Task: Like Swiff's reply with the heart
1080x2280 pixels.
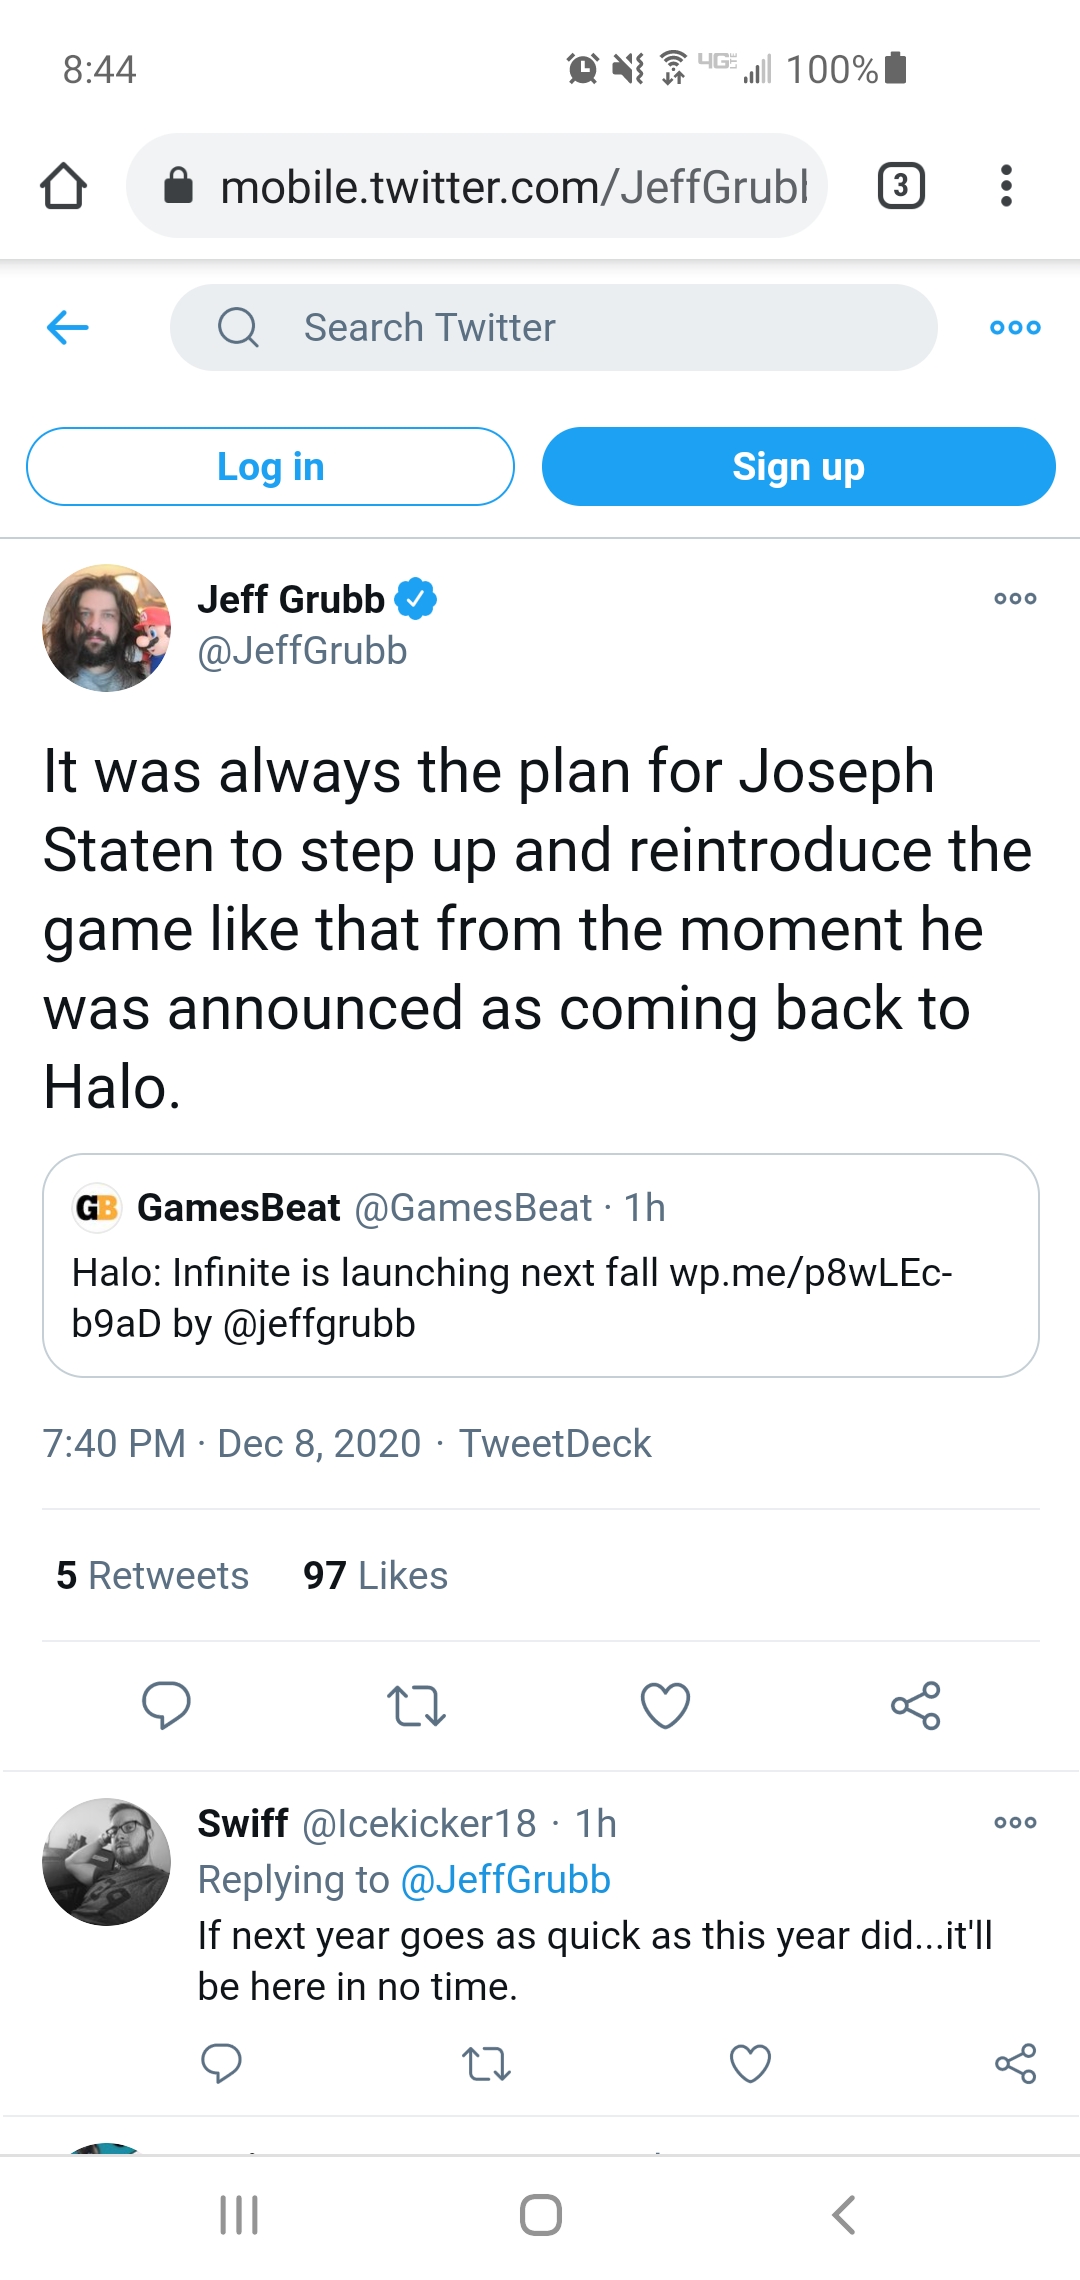Action: (750, 2063)
